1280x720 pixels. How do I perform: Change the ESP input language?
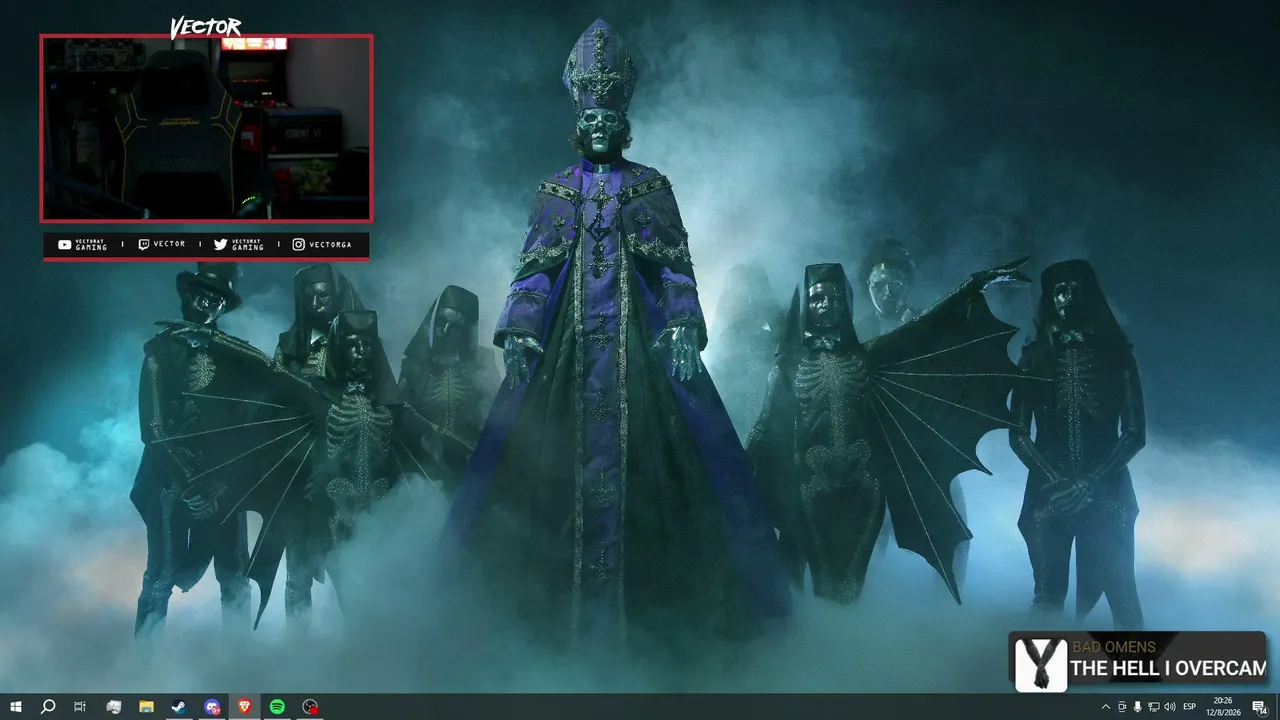pos(1190,707)
